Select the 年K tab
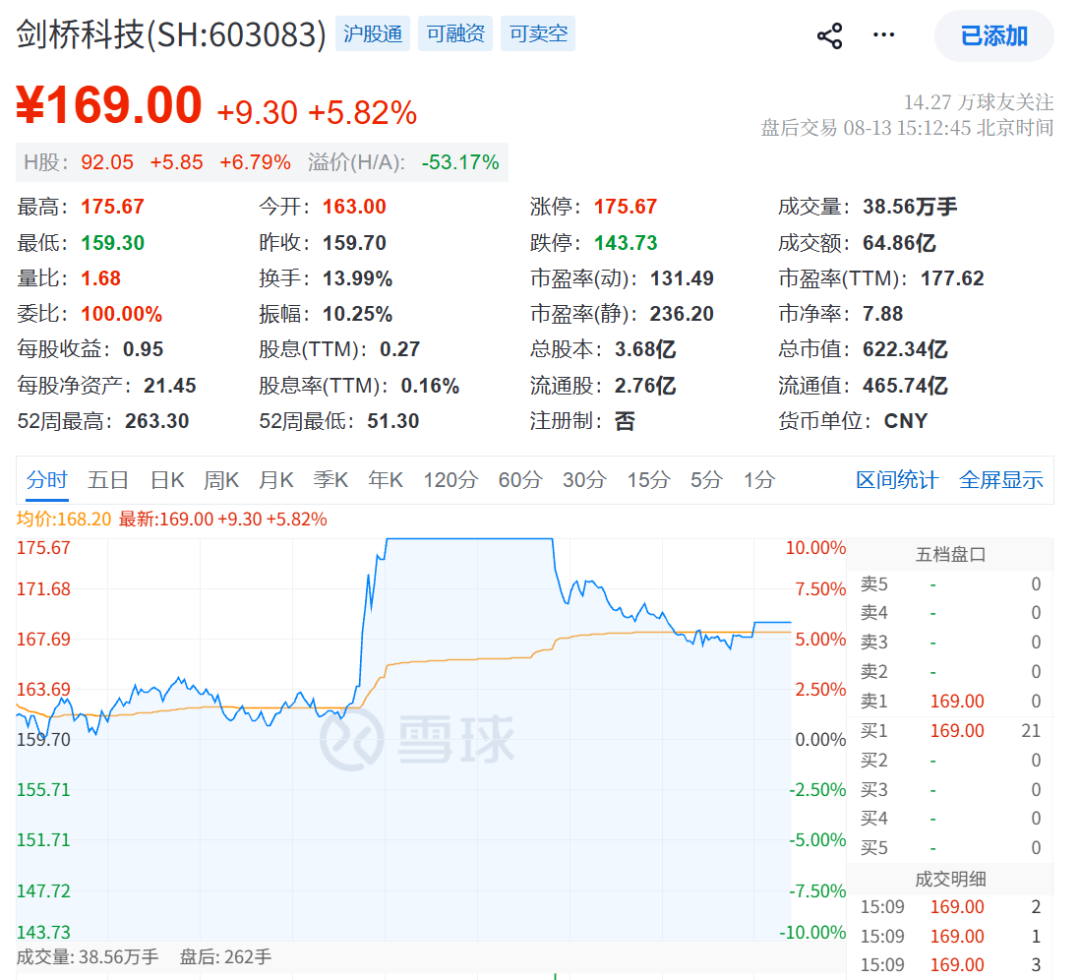 (385, 480)
